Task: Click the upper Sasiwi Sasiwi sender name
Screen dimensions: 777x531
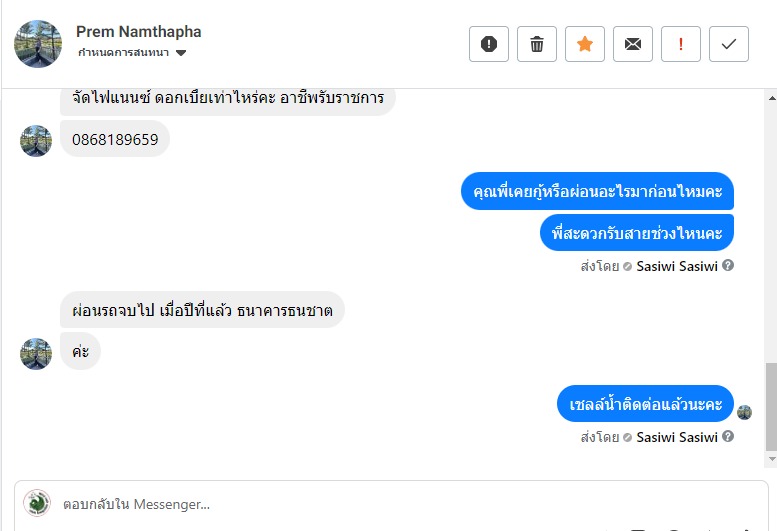Action: [x=677, y=266]
